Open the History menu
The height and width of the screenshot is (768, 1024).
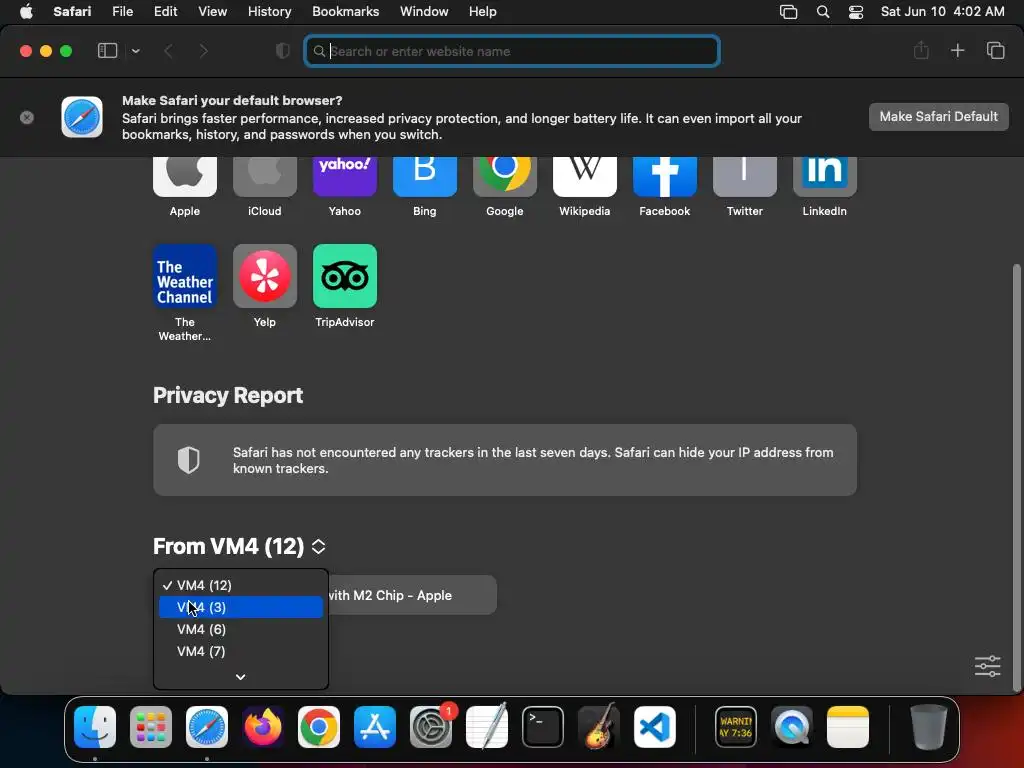[269, 12]
